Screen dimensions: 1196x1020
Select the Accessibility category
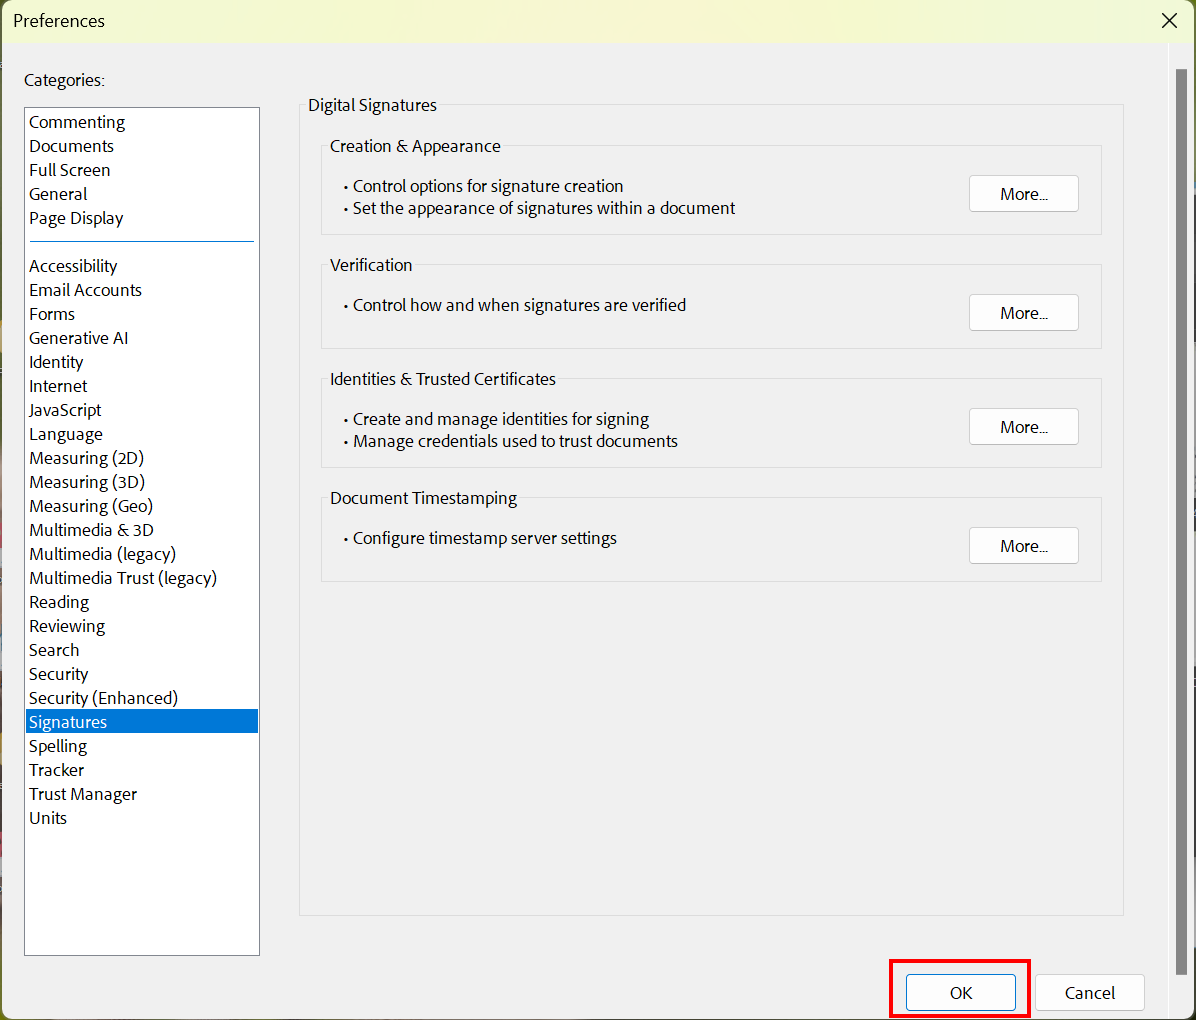pyautogui.click(x=73, y=266)
